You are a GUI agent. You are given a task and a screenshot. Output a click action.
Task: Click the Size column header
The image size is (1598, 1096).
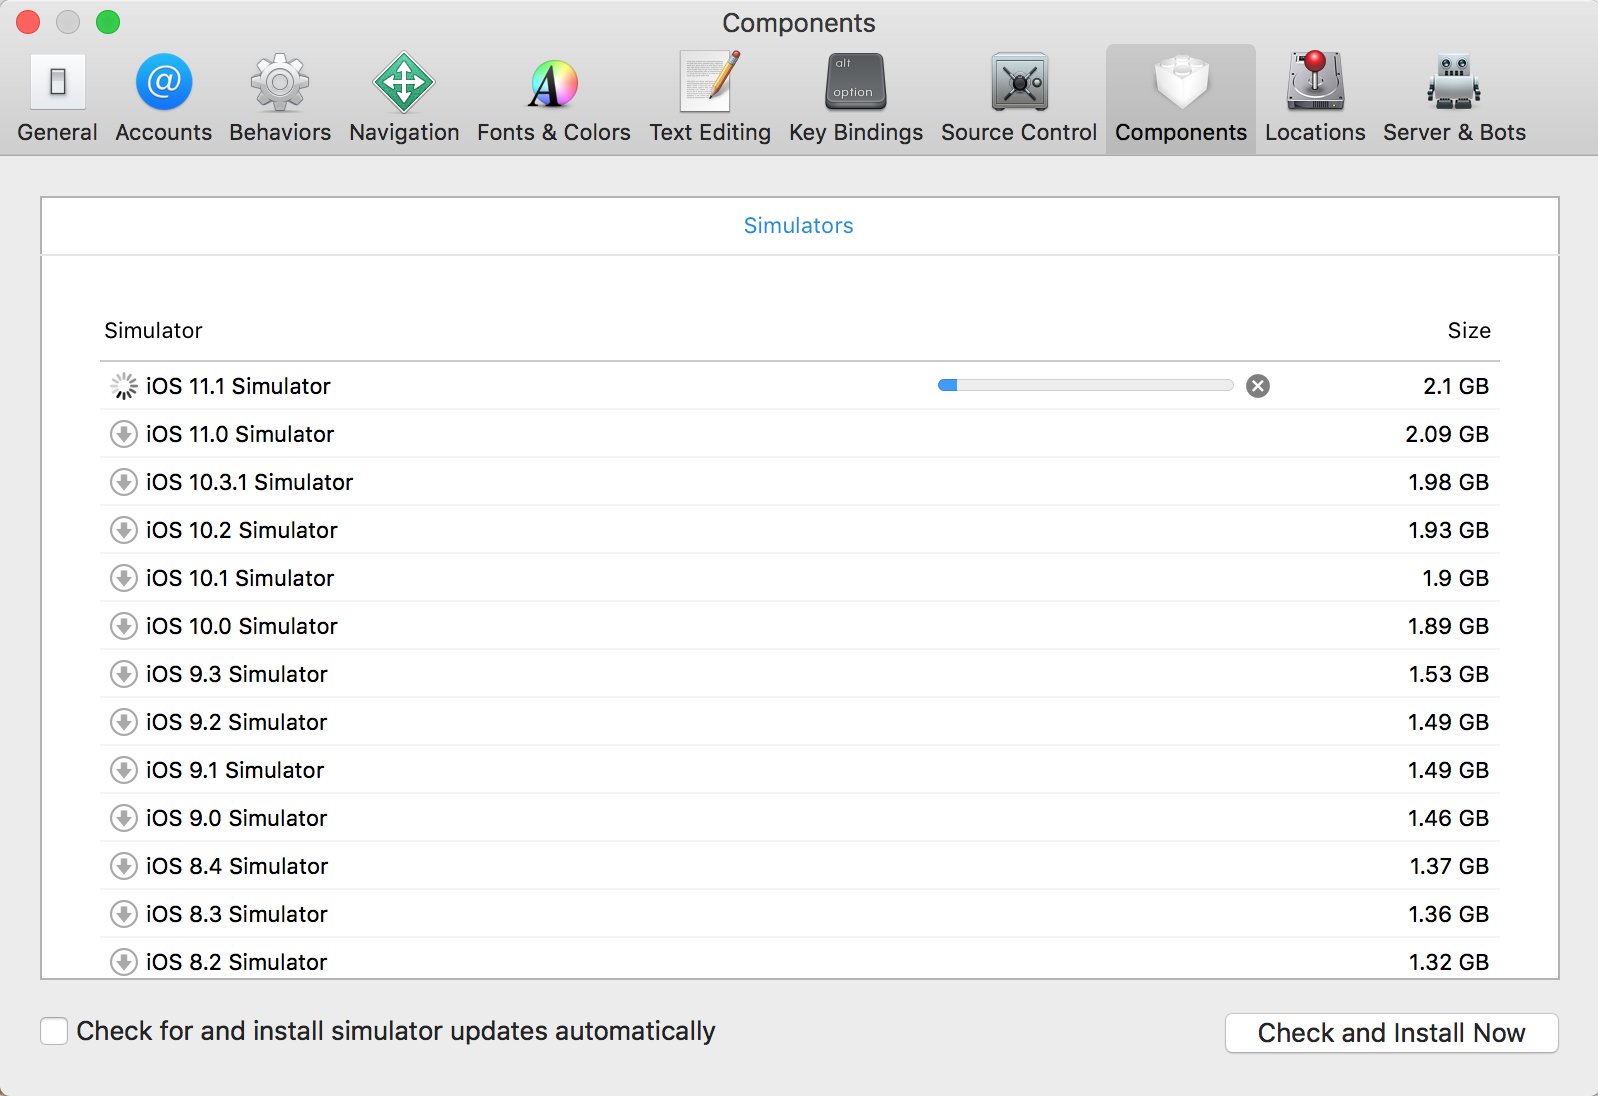pos(1468,331)
